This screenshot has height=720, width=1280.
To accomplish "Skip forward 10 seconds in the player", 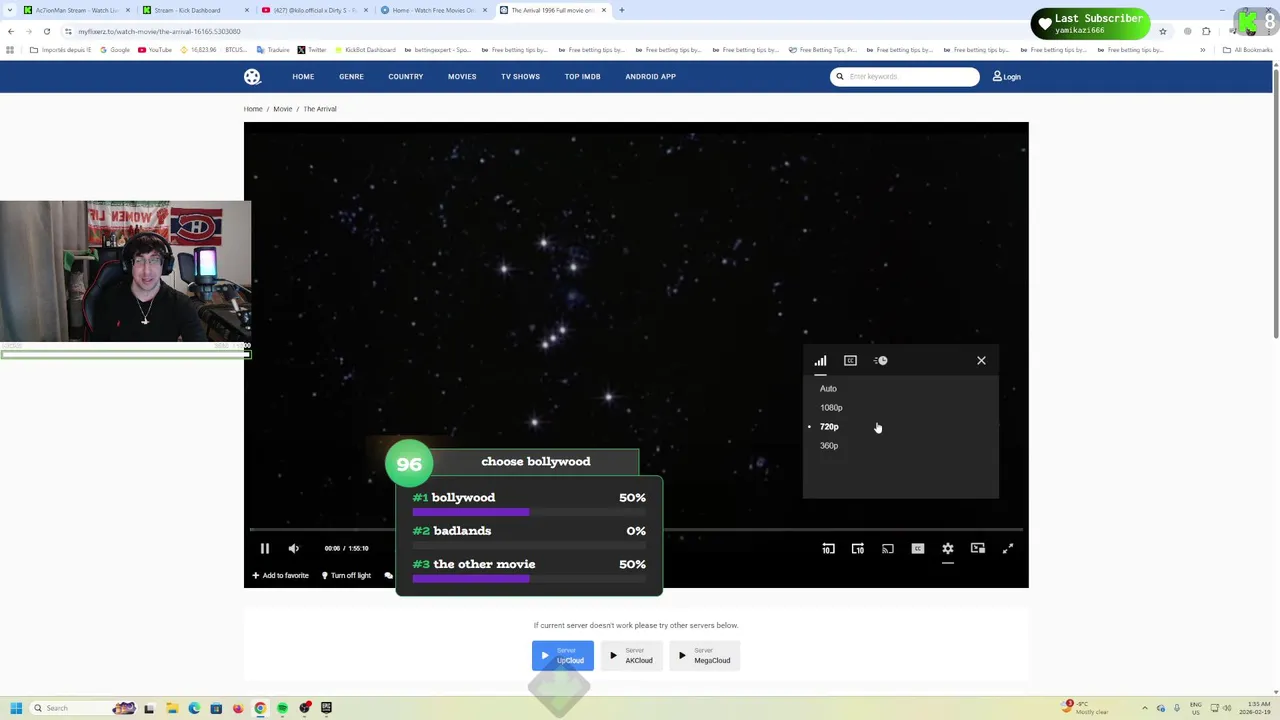I will click(x=858, y=548).
